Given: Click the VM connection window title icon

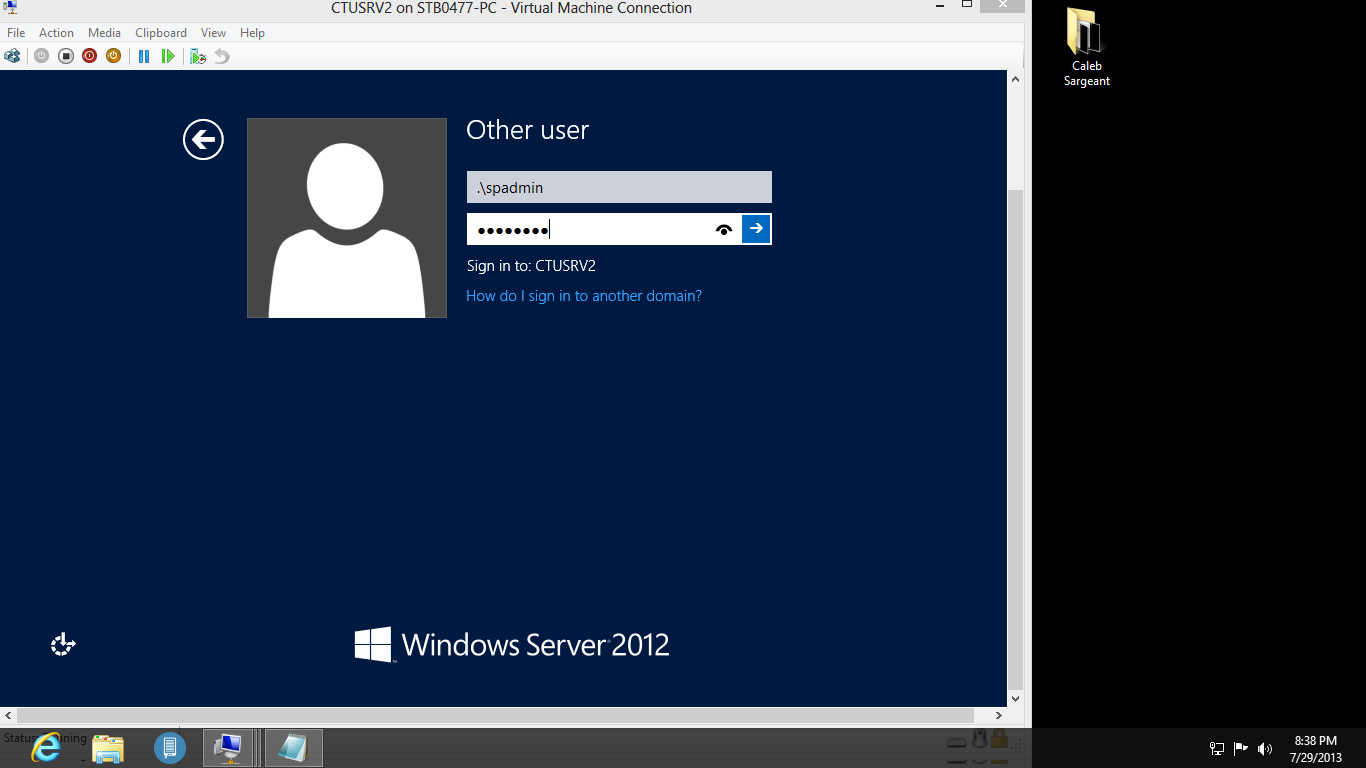Looking at the screenshot, I should [x=11, y=8].
